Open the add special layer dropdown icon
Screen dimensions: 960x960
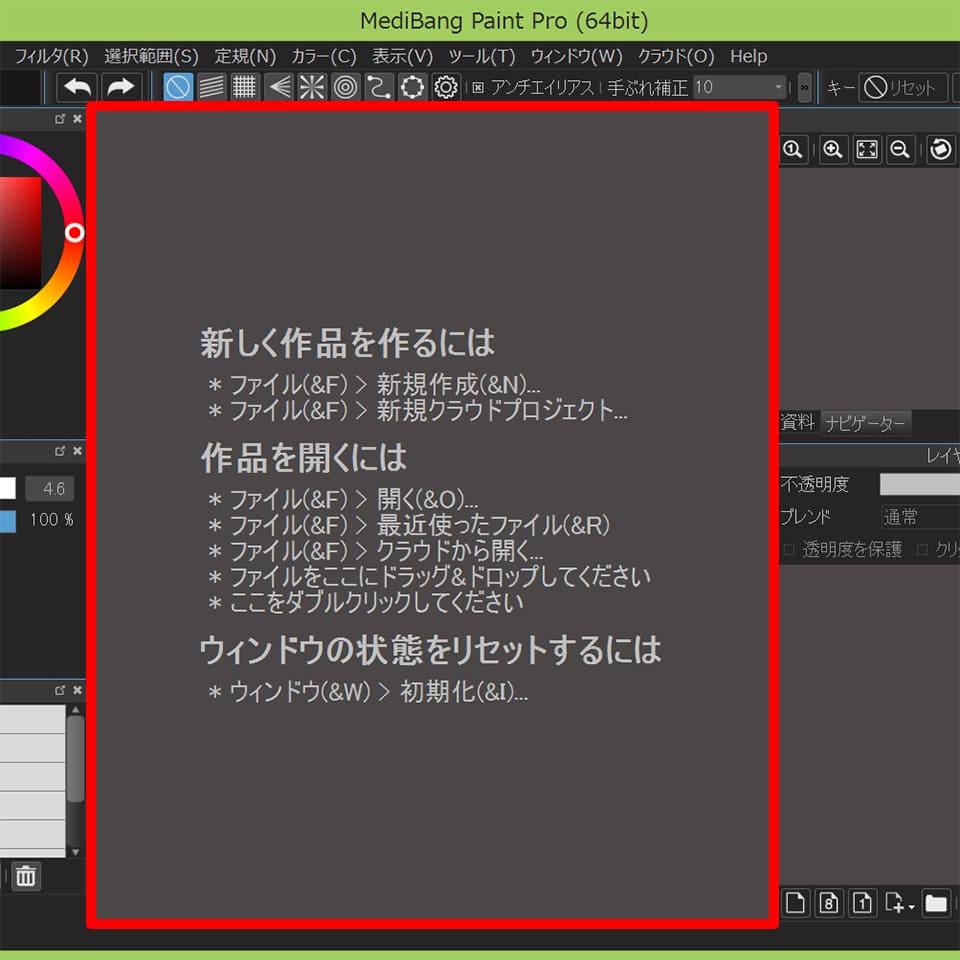coord(899,903)
